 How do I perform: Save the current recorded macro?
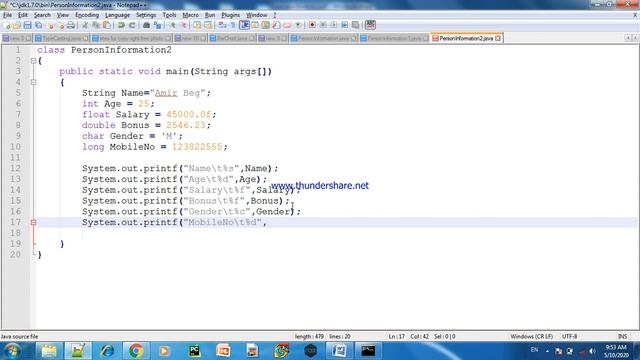(356, 25)
